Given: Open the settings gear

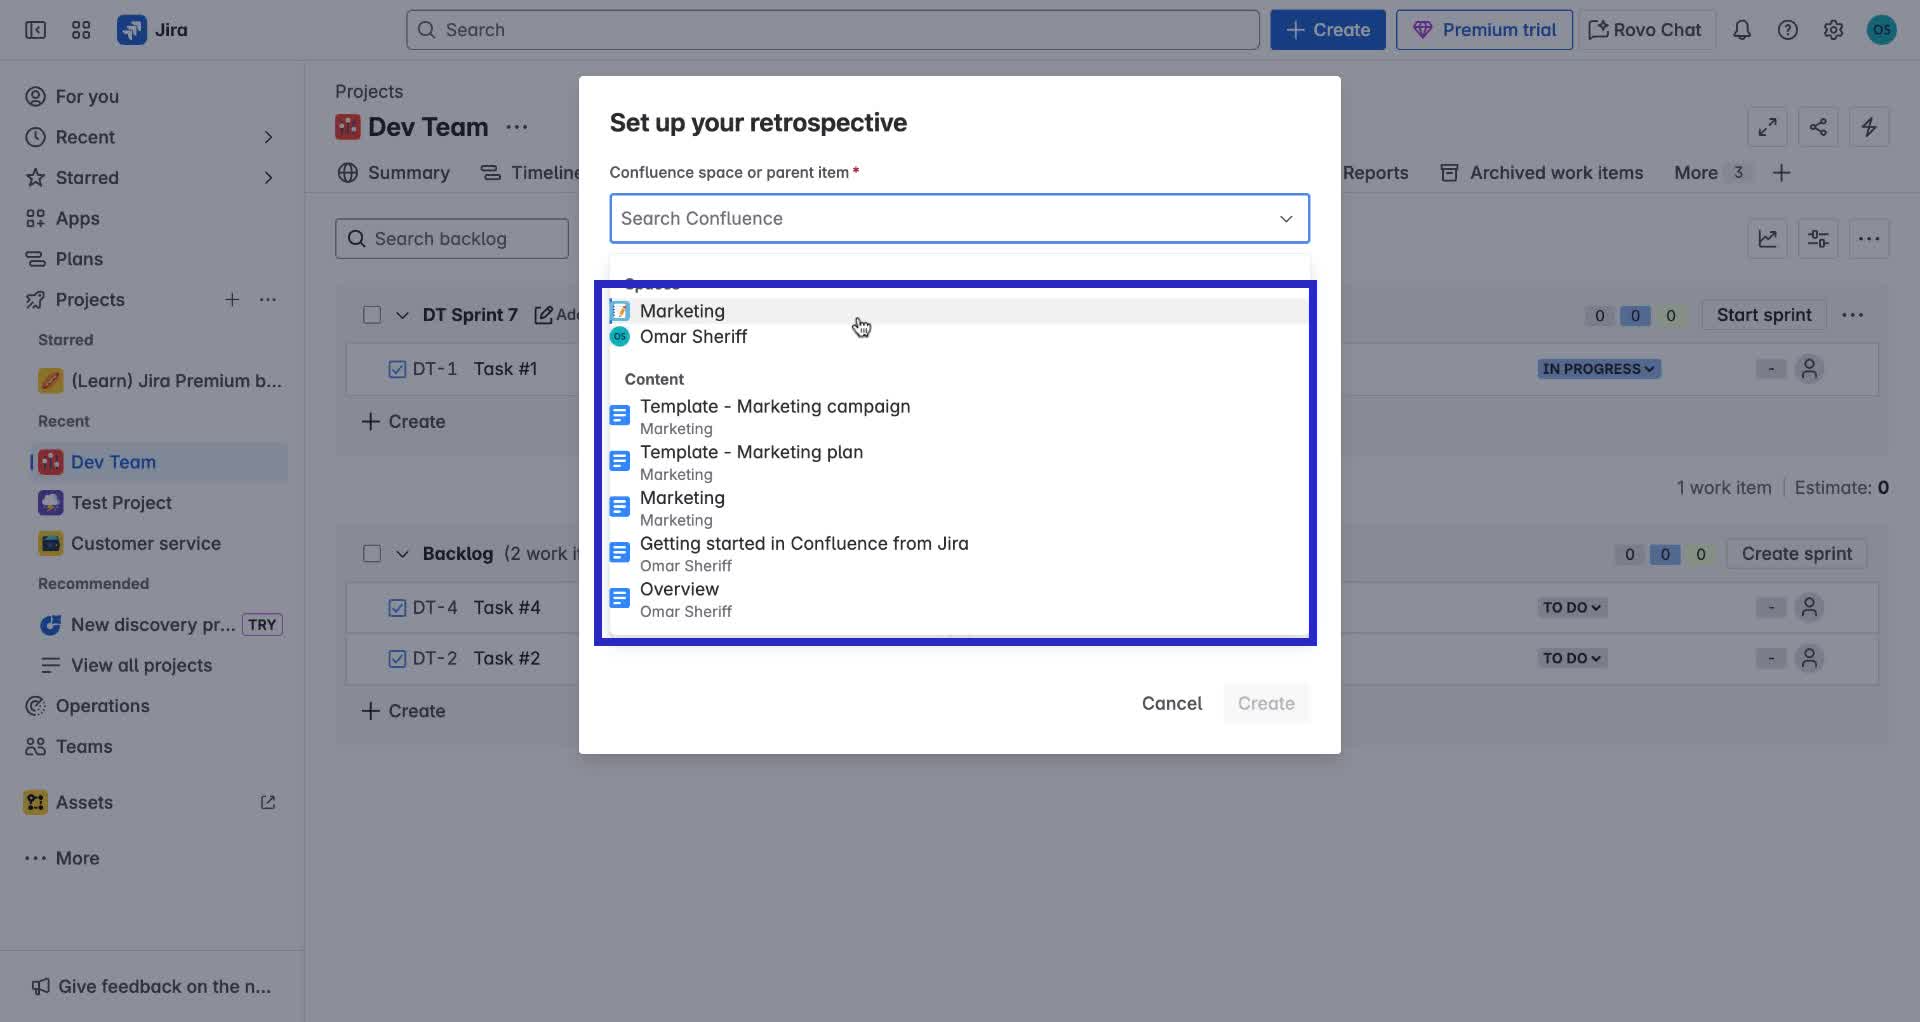Looking at the screenshot, I should point(1834,29).
